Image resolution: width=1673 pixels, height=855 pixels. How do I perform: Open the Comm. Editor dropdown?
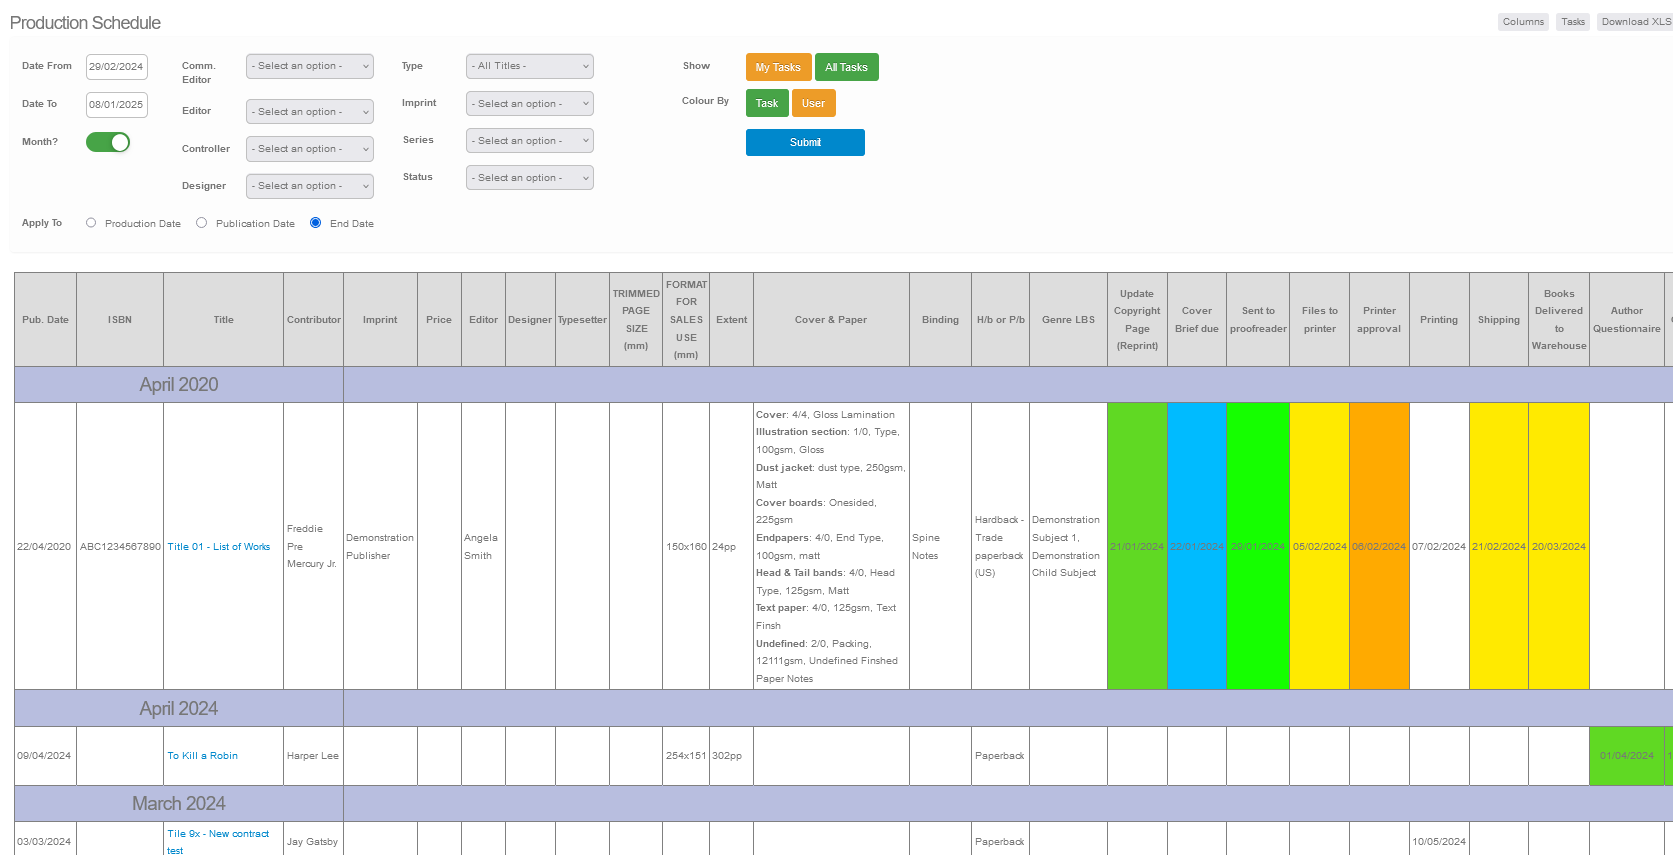(309, 66)
